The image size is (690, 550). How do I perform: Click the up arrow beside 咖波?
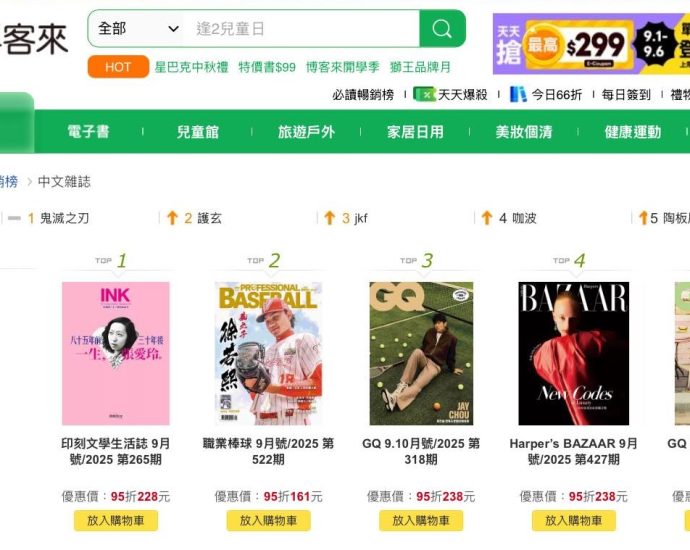(487, 218)
